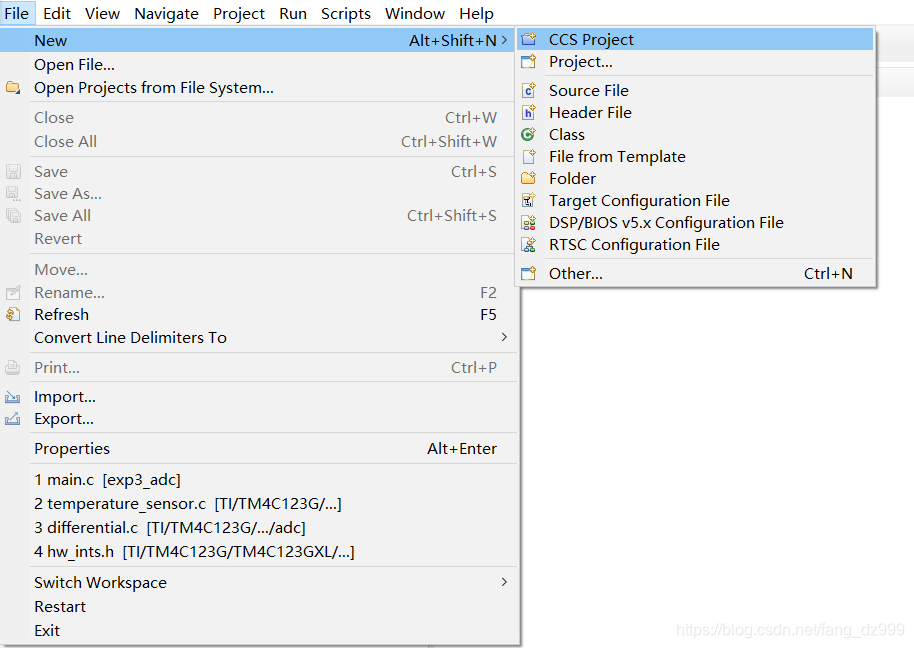Click the greyed Save disk icon

coord(13,172)
